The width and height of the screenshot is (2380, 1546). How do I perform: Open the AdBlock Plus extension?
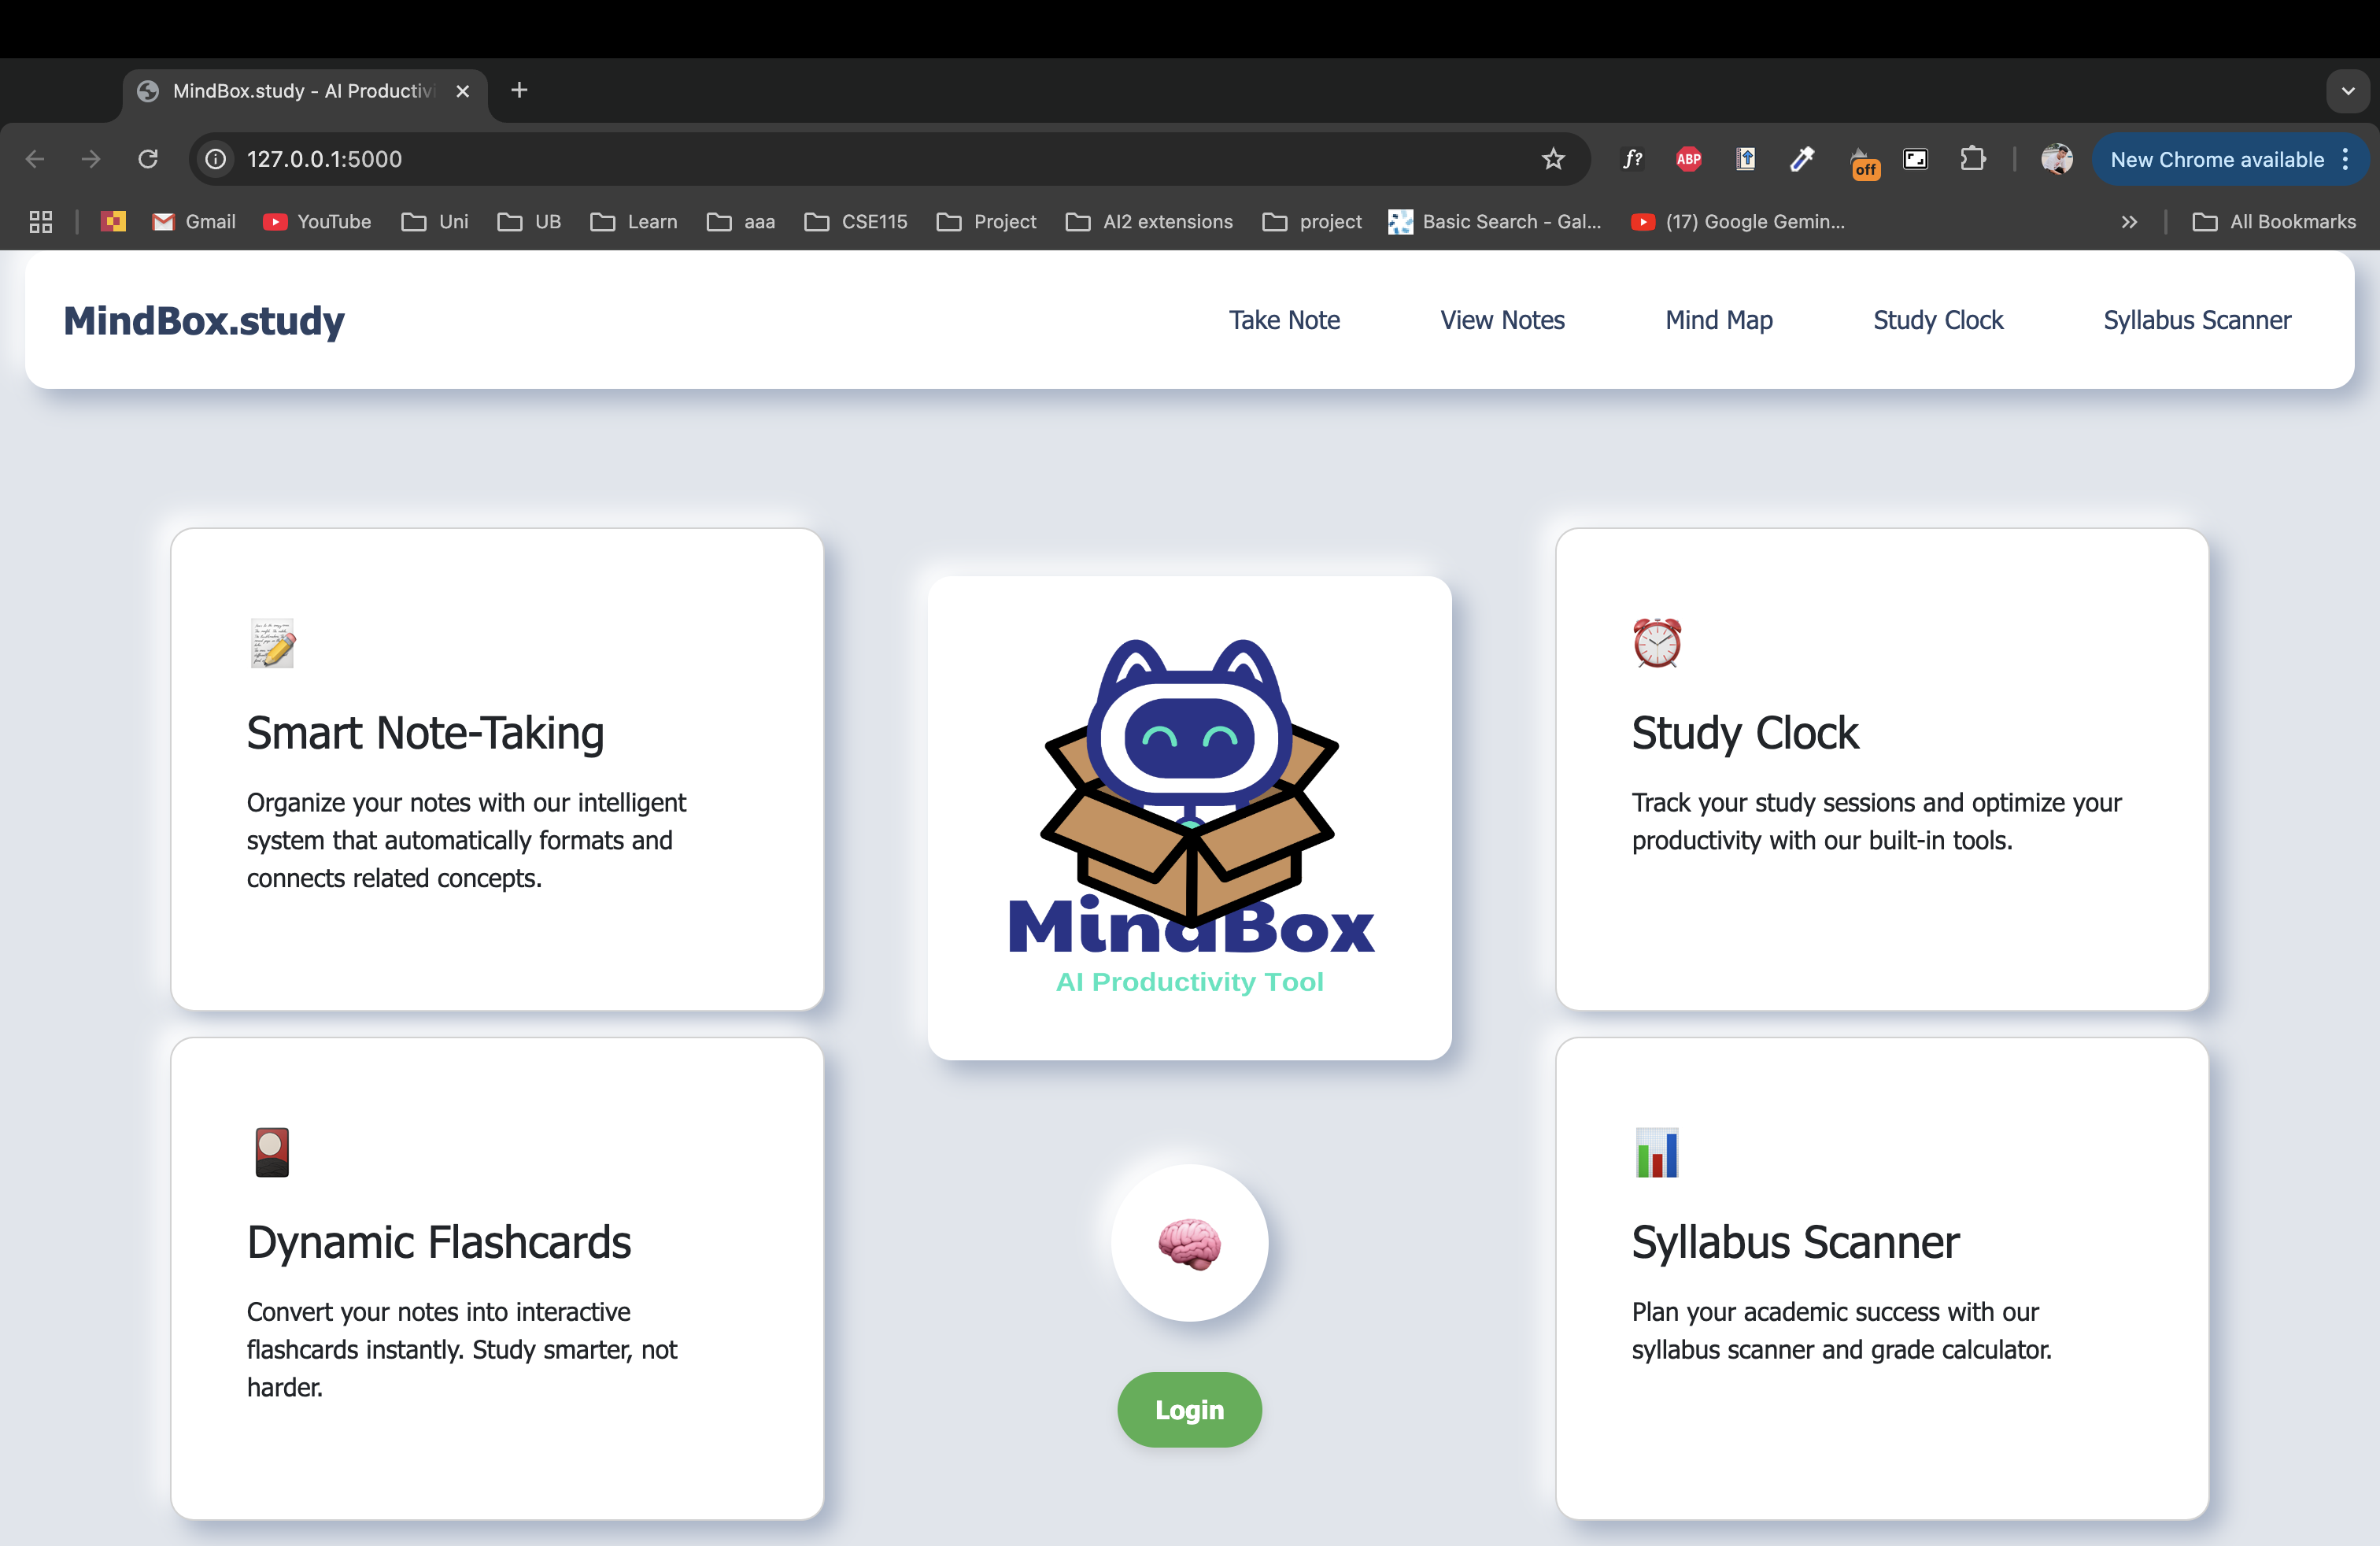click(1689, 159)
